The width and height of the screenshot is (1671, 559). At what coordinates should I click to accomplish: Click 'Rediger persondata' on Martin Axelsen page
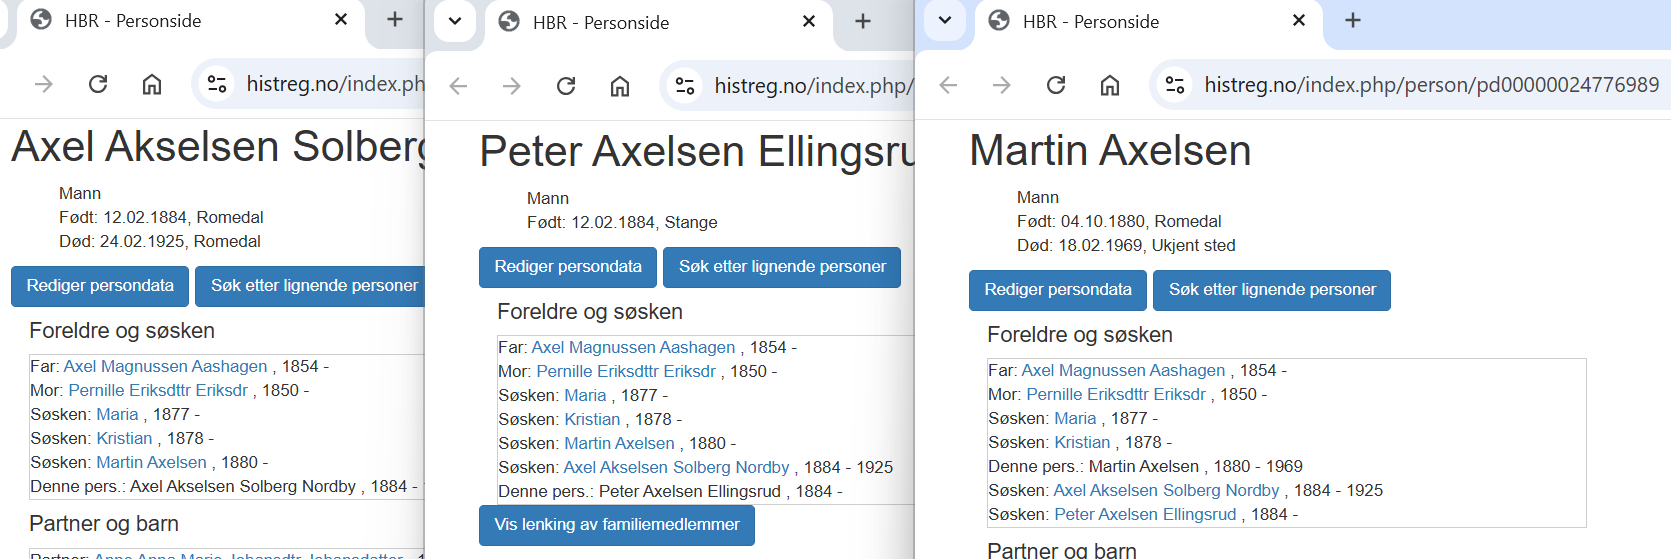[x=1057, y=290]
